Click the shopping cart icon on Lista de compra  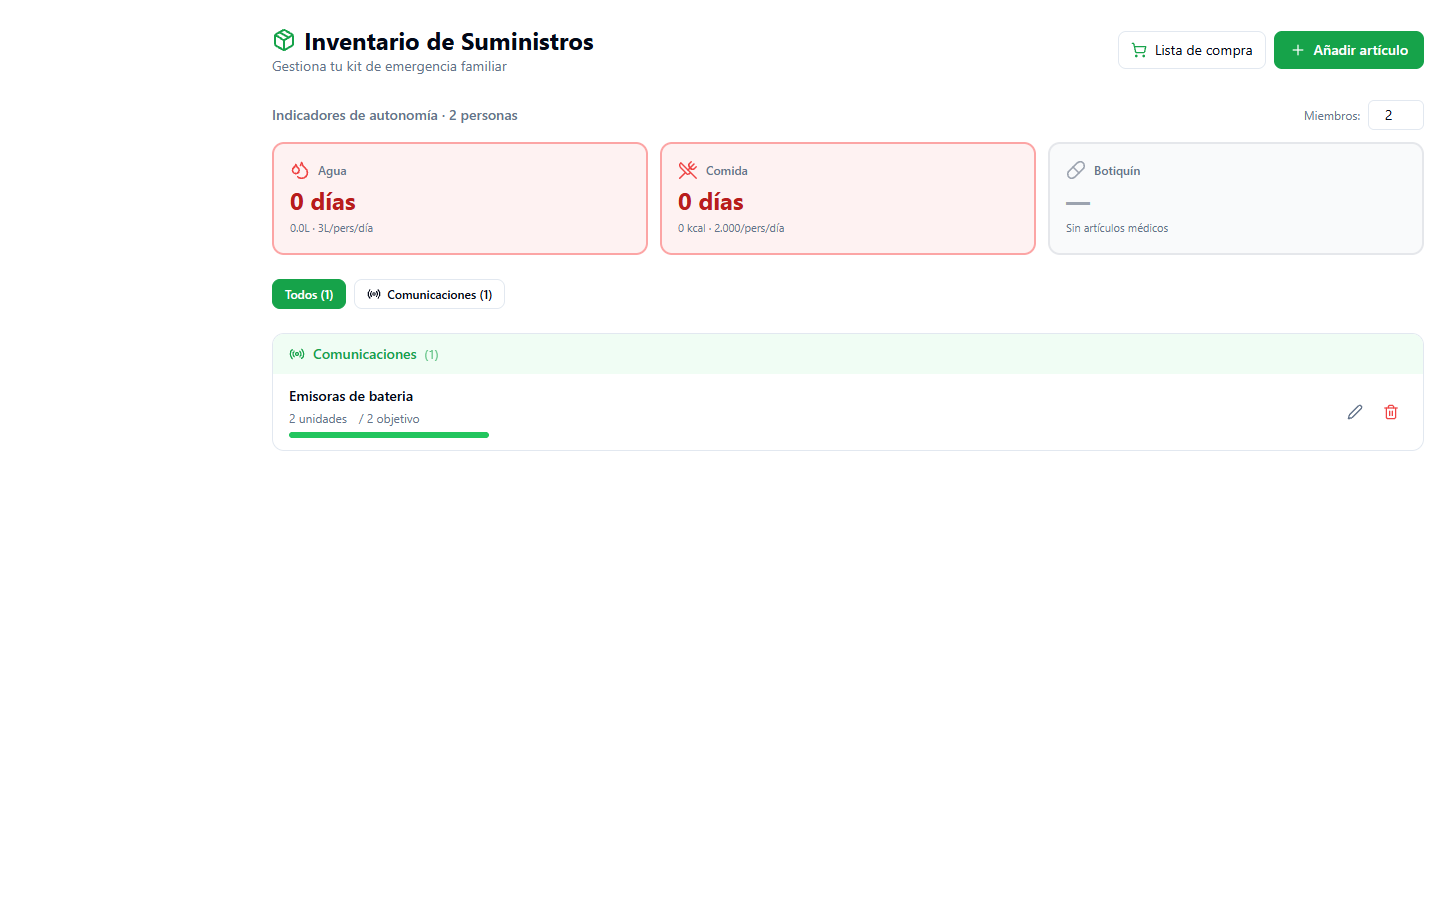(1139, 49)
